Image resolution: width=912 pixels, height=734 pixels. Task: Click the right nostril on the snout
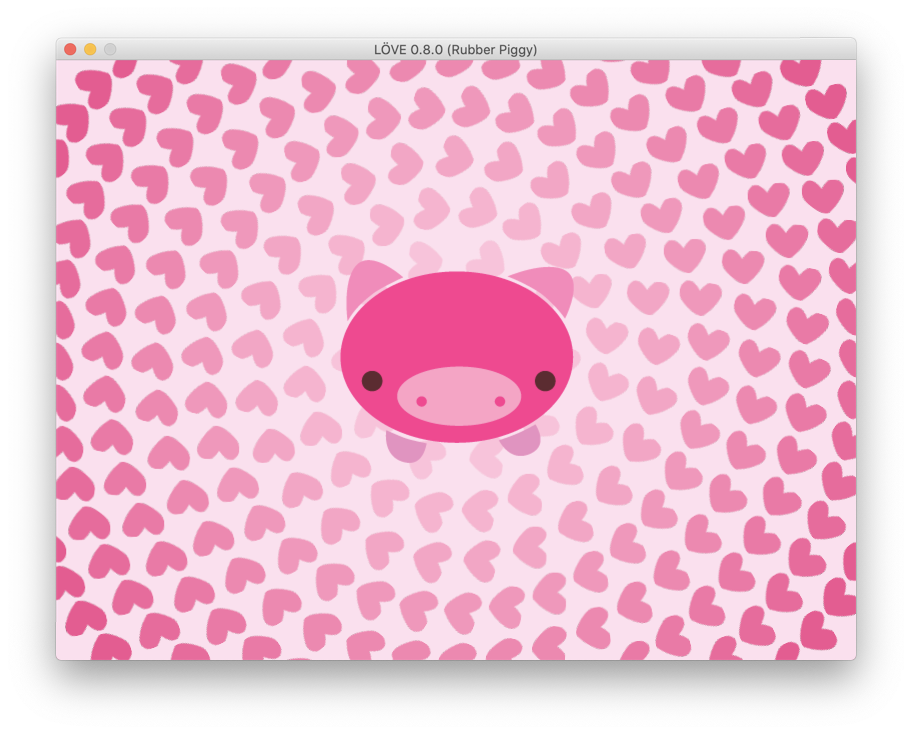coord(500,401)
